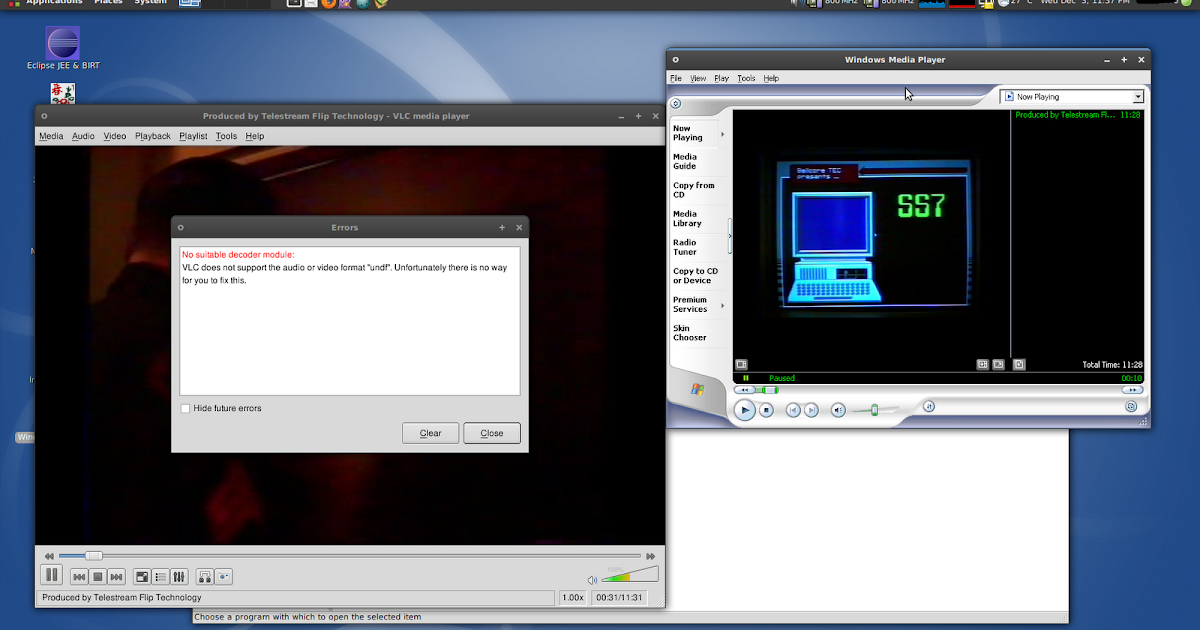Open Media Library in WMP sidebar
This screenshot has height=630, width=1200.
[x=692, y=218]
